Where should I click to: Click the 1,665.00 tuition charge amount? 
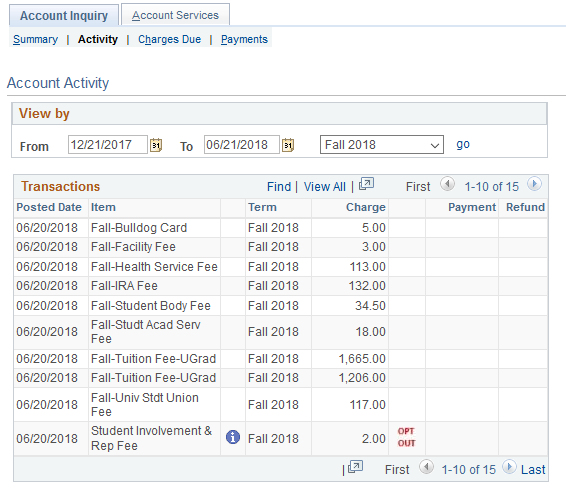point(362,359)
